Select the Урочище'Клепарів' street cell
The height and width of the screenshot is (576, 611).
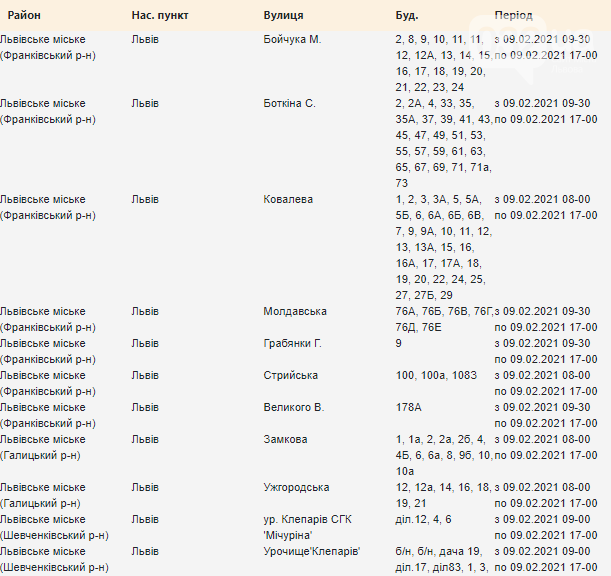[312, 551]
